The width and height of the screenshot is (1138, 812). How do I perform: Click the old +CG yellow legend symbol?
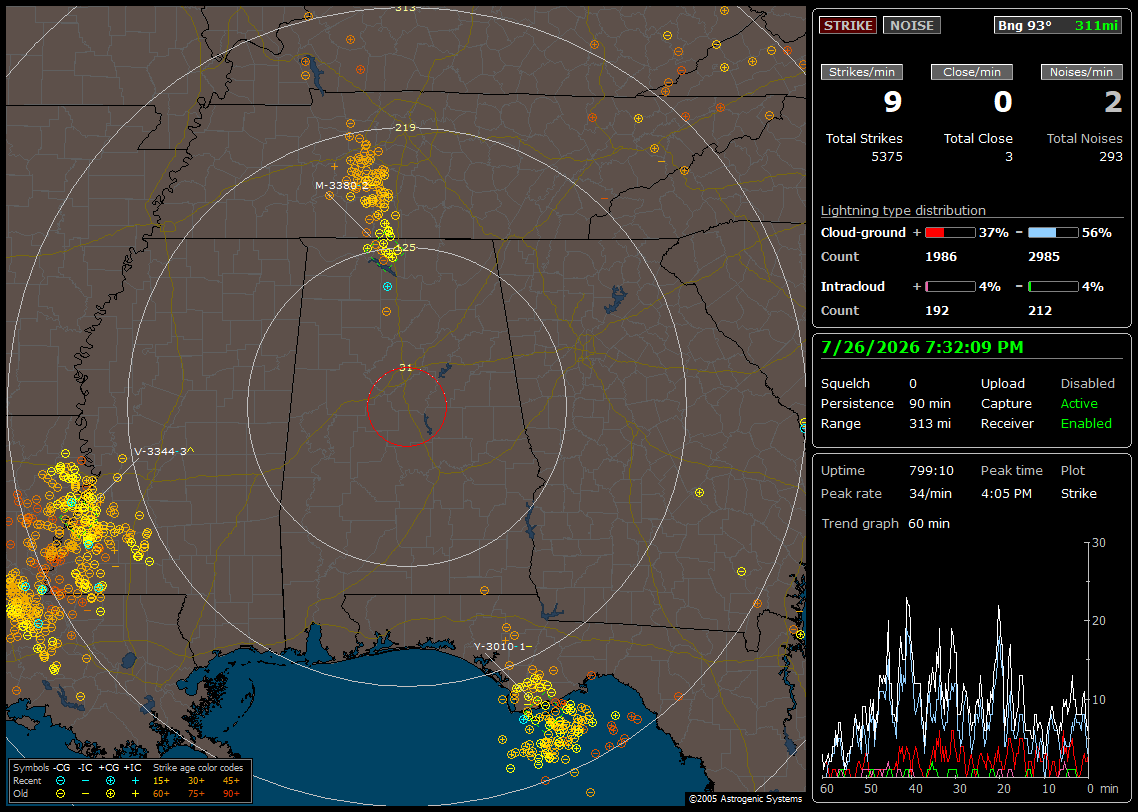tap(110, 794)
